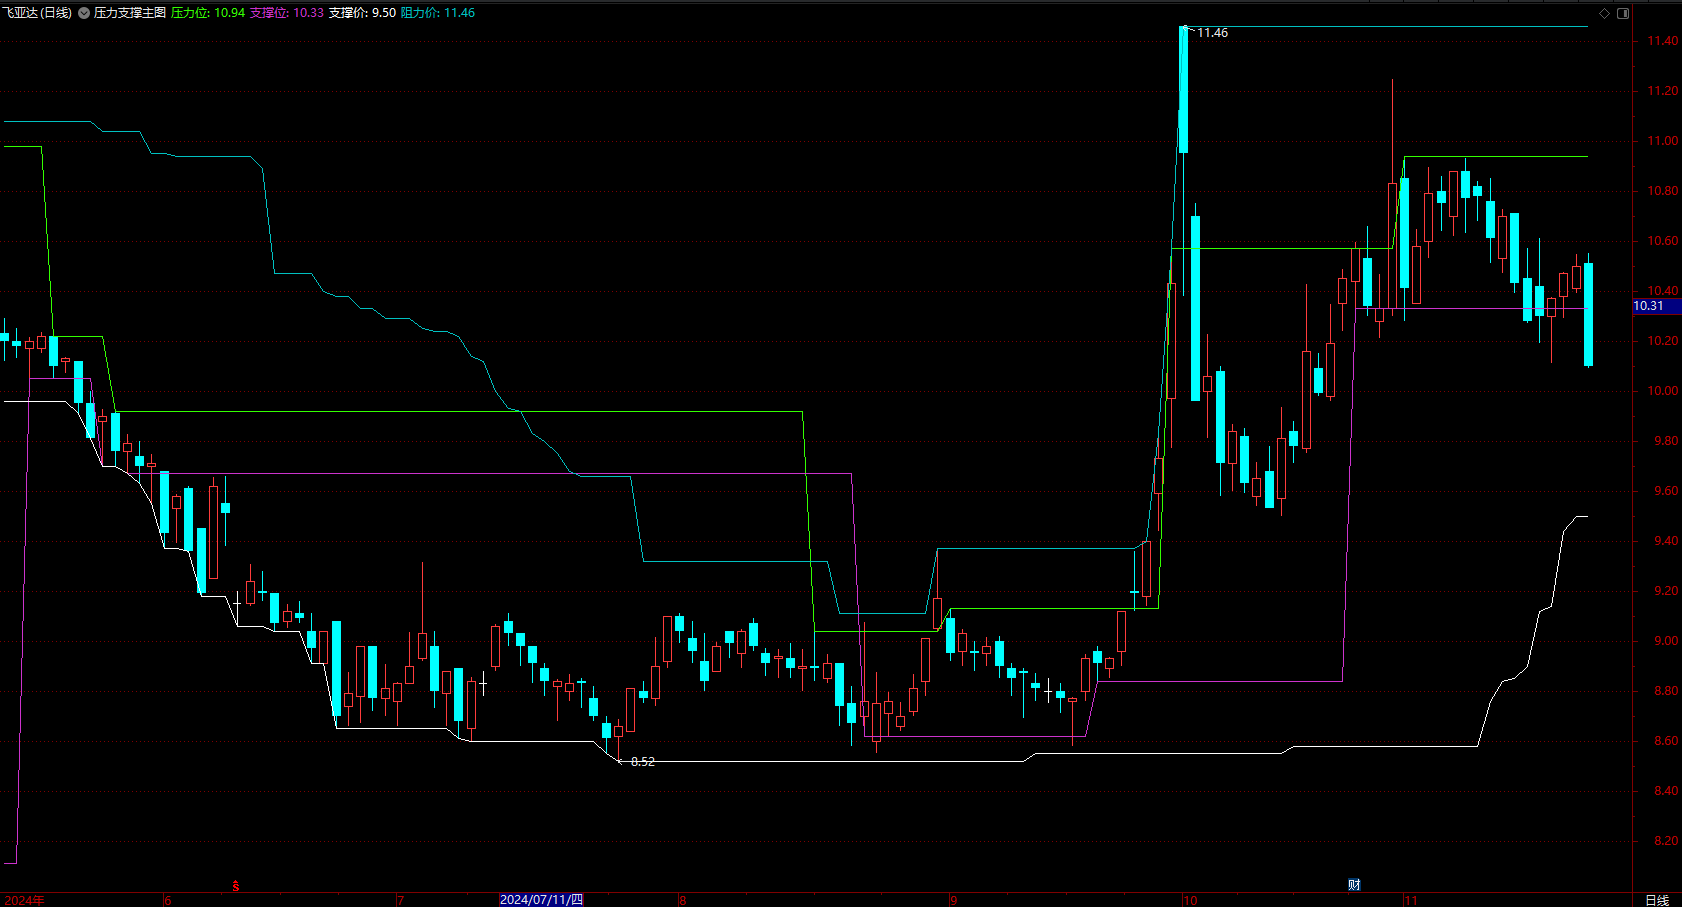Click month 11 on the time axis

[x=1411, y=900]
